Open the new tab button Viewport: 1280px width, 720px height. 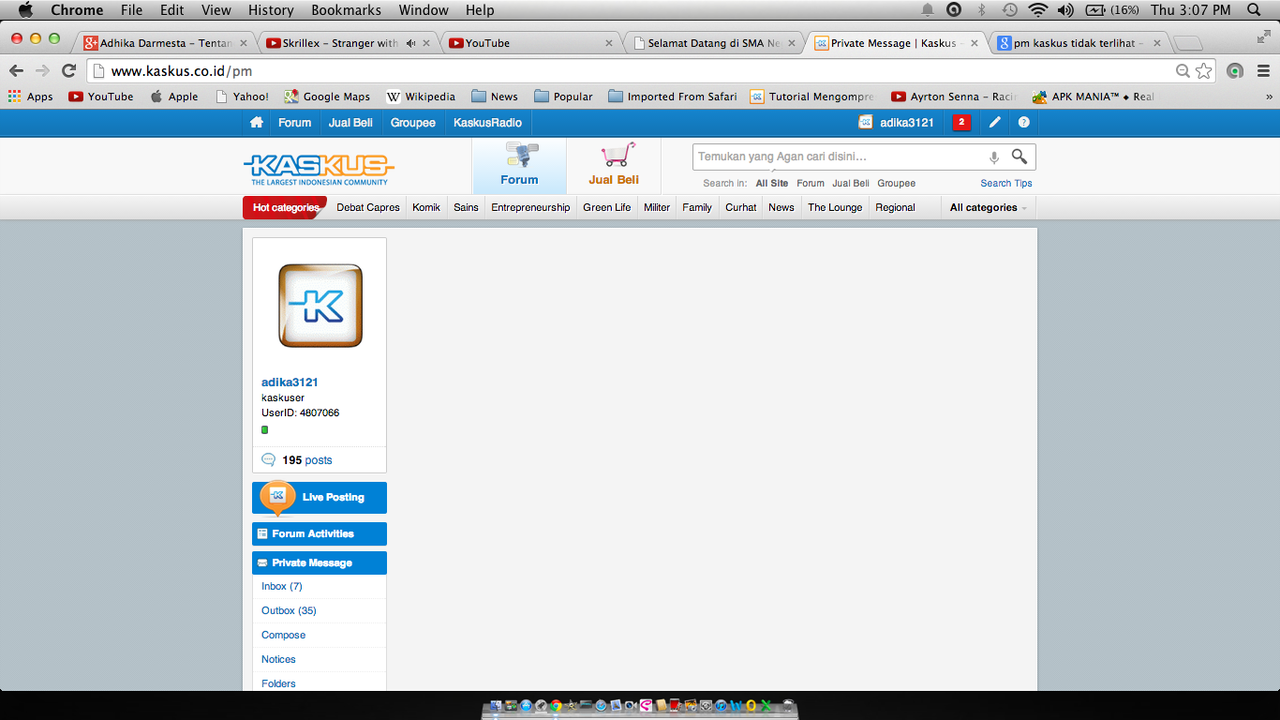point(1188,43)
